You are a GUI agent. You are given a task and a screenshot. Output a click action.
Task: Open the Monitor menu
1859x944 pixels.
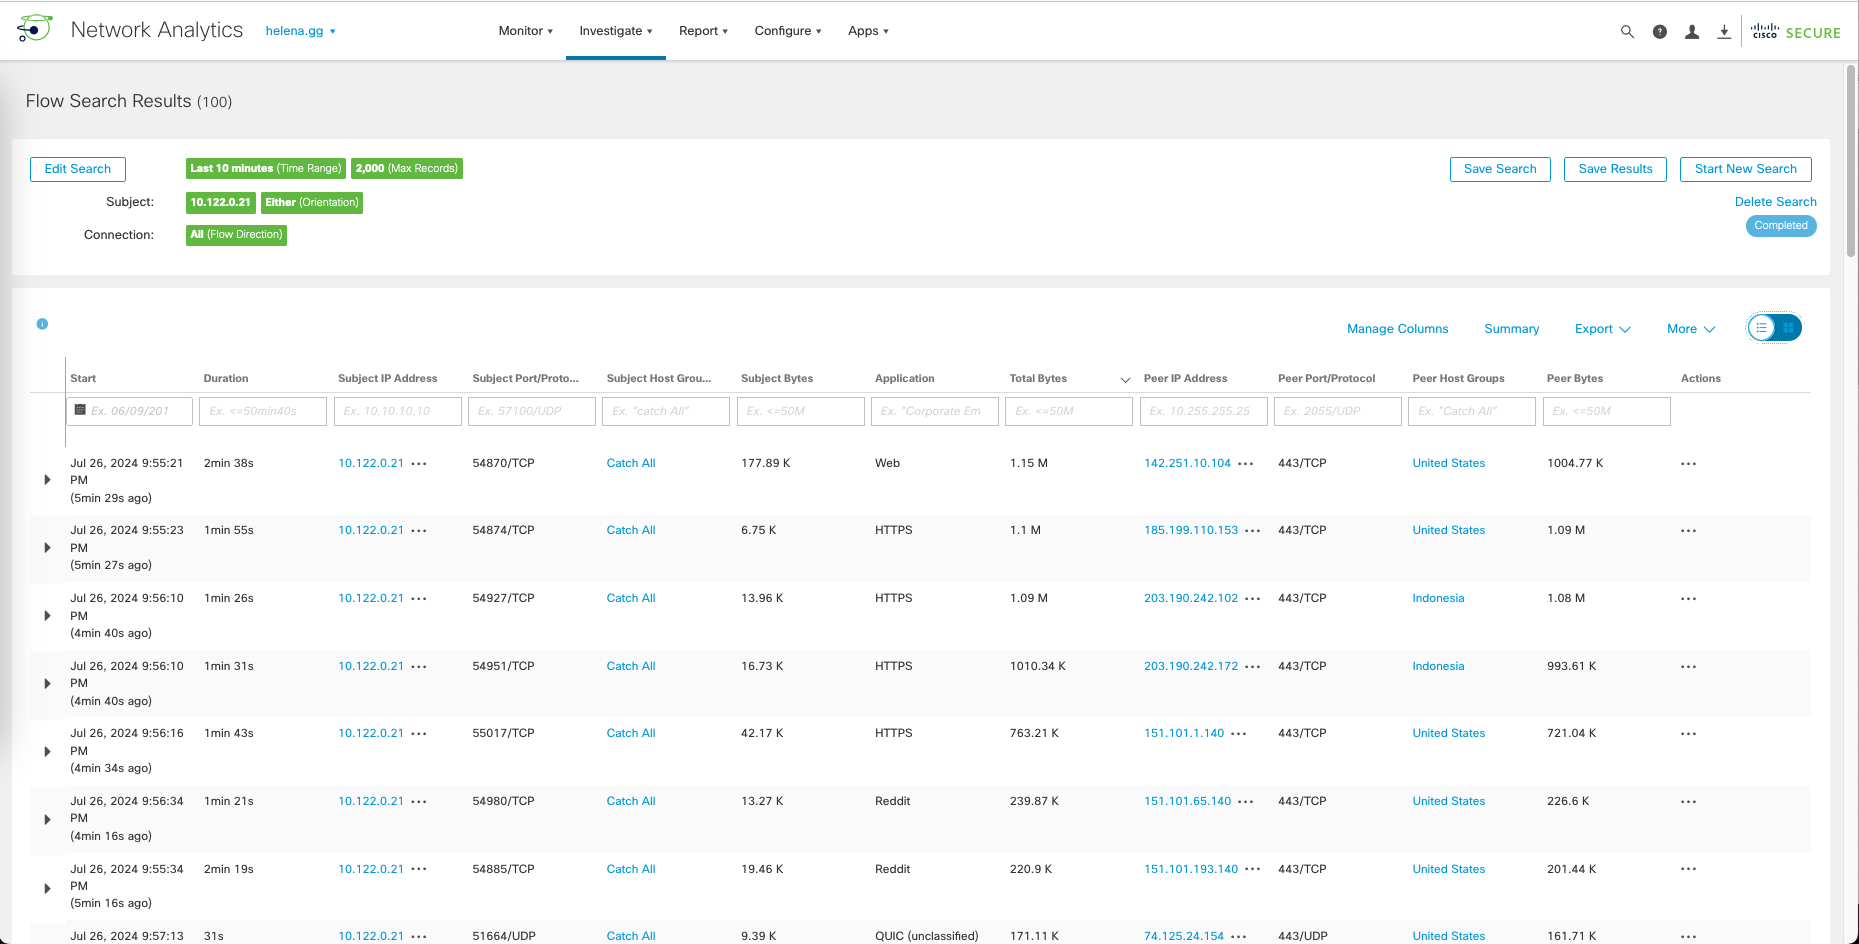525,31
